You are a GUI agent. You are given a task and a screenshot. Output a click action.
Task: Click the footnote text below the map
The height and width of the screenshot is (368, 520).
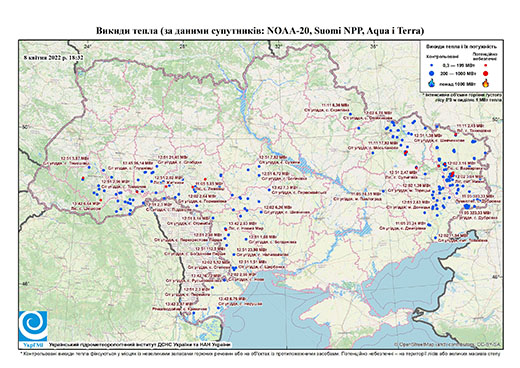click(x=260, y=353)
